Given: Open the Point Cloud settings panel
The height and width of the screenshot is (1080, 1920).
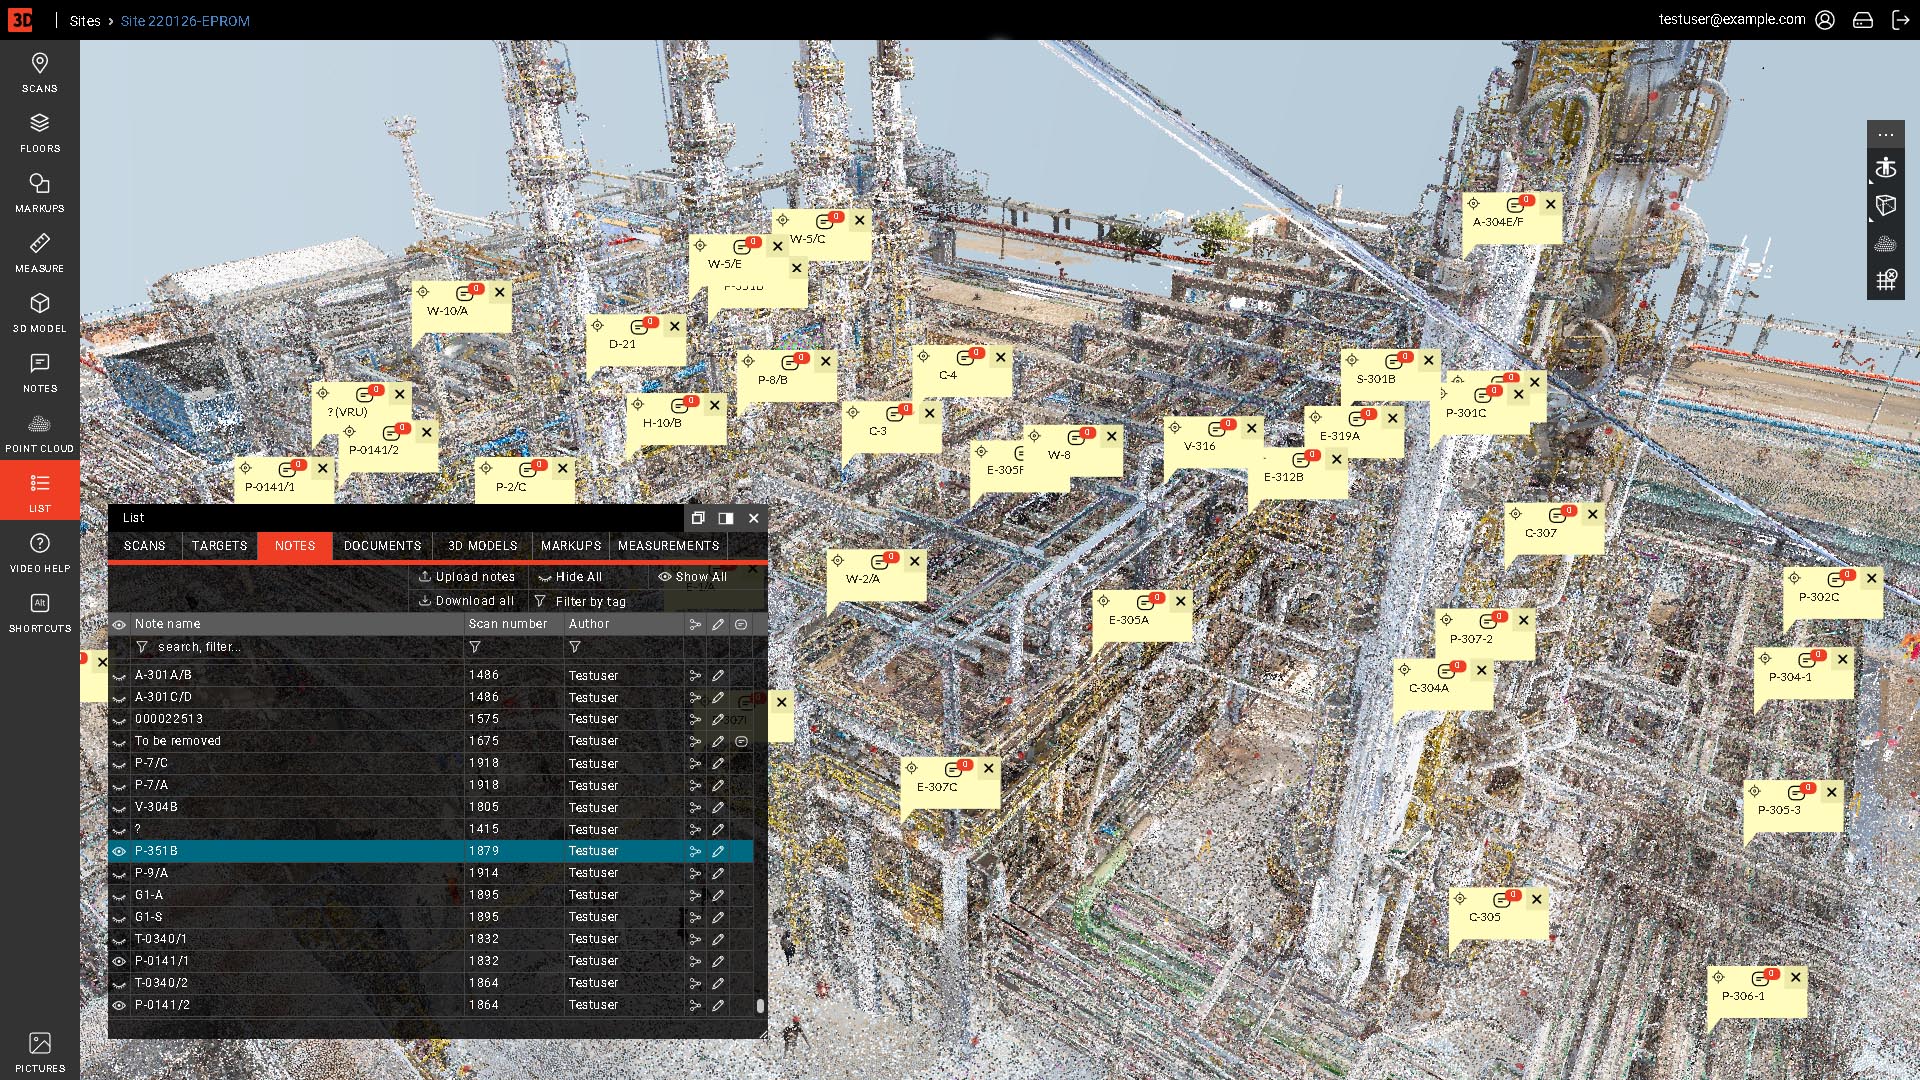Looking at the screenshot, I should (39, 430).
